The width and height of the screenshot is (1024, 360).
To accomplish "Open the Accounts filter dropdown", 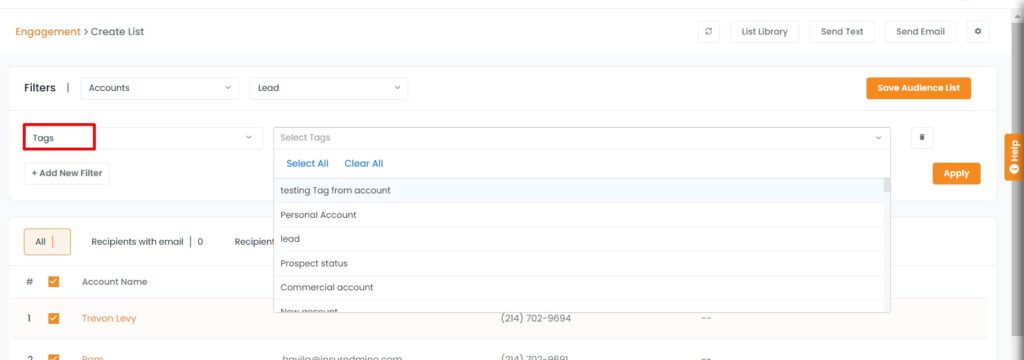I will [x=159, y=88].
